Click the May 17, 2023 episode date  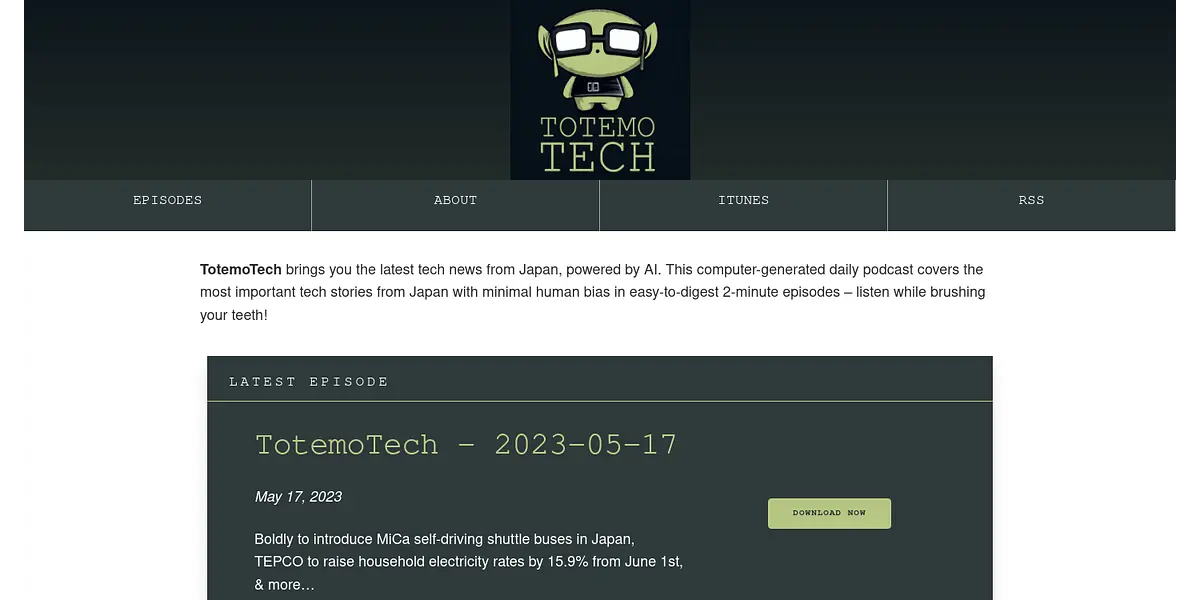click(x=298, y=497)
